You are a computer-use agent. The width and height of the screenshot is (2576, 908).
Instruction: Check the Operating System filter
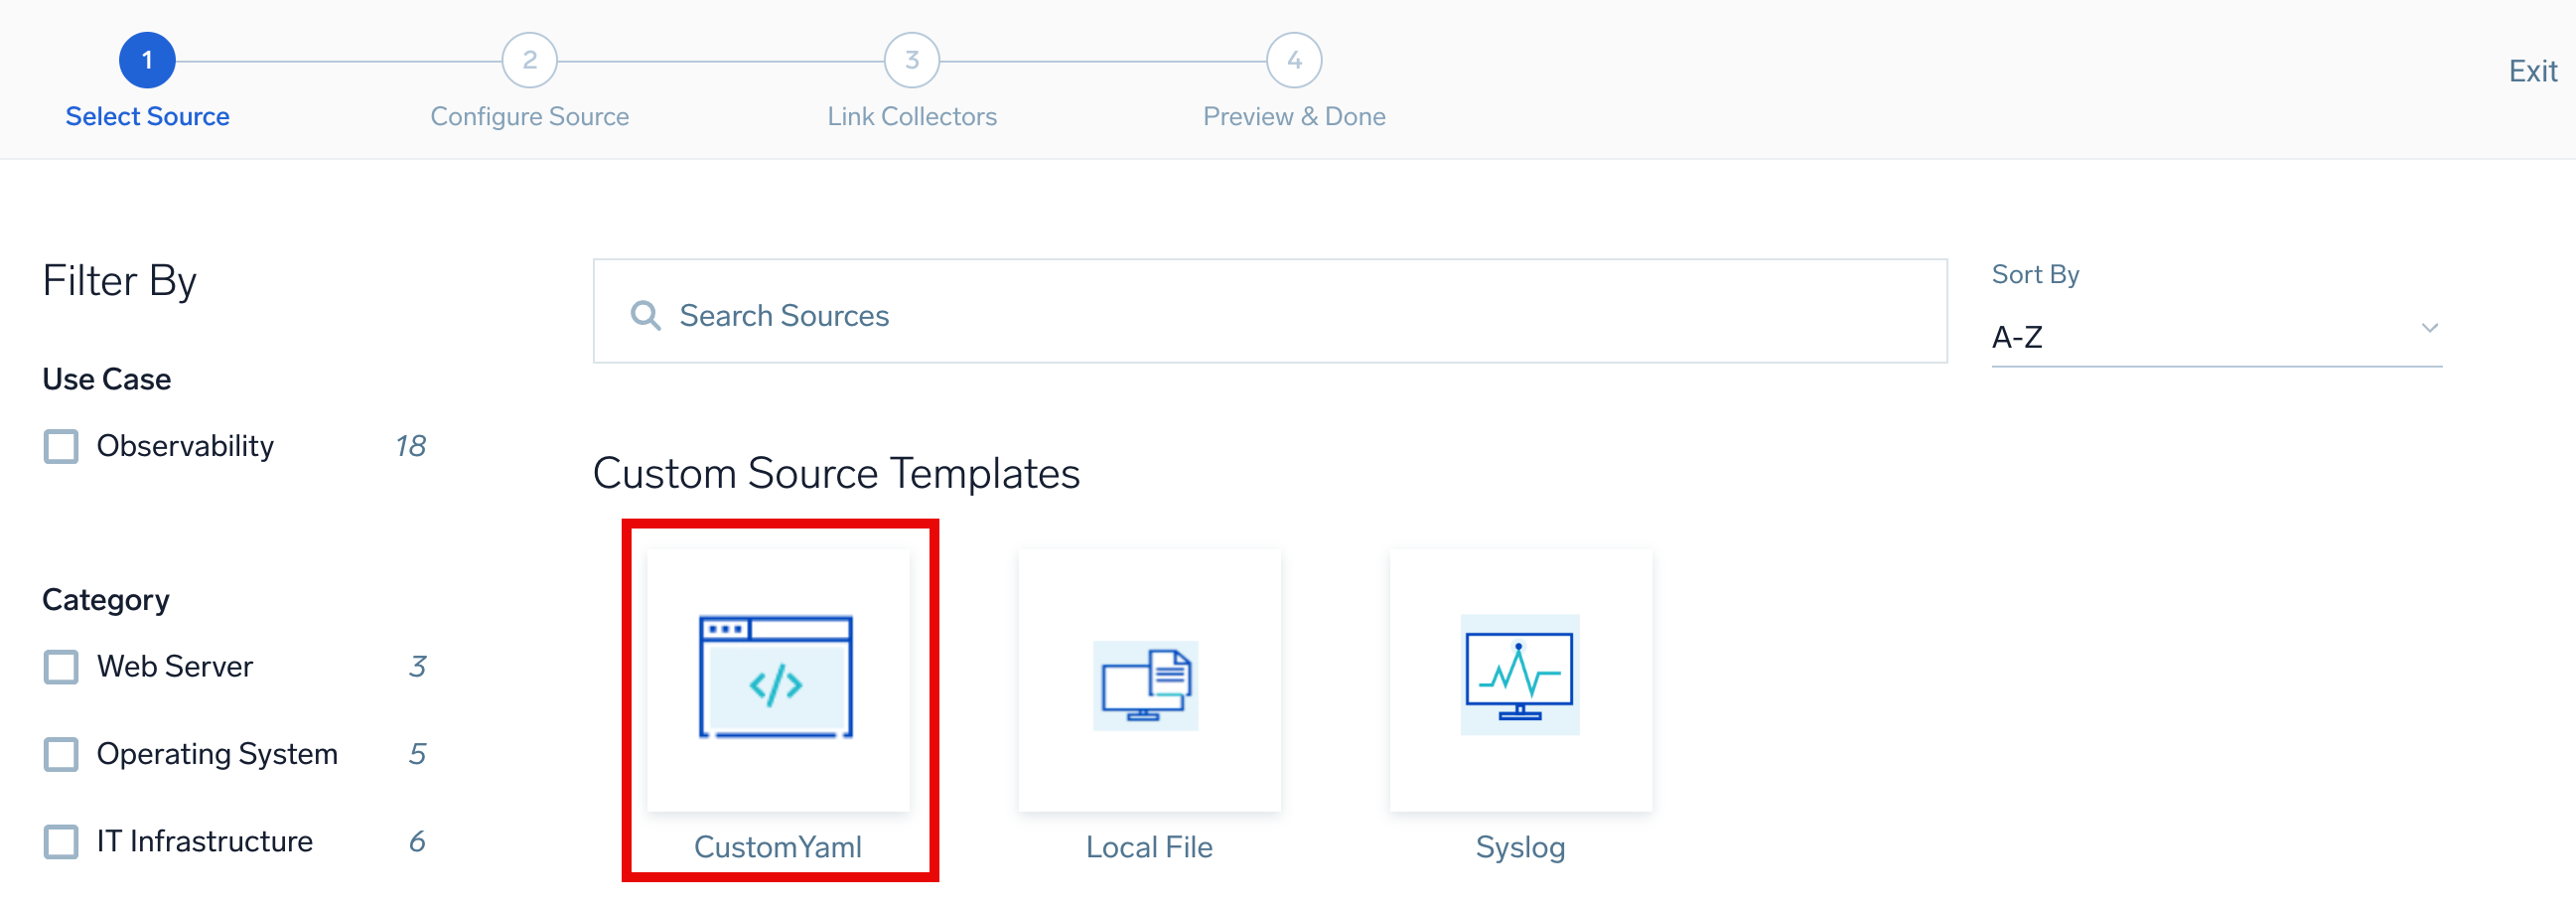(61, 754)
